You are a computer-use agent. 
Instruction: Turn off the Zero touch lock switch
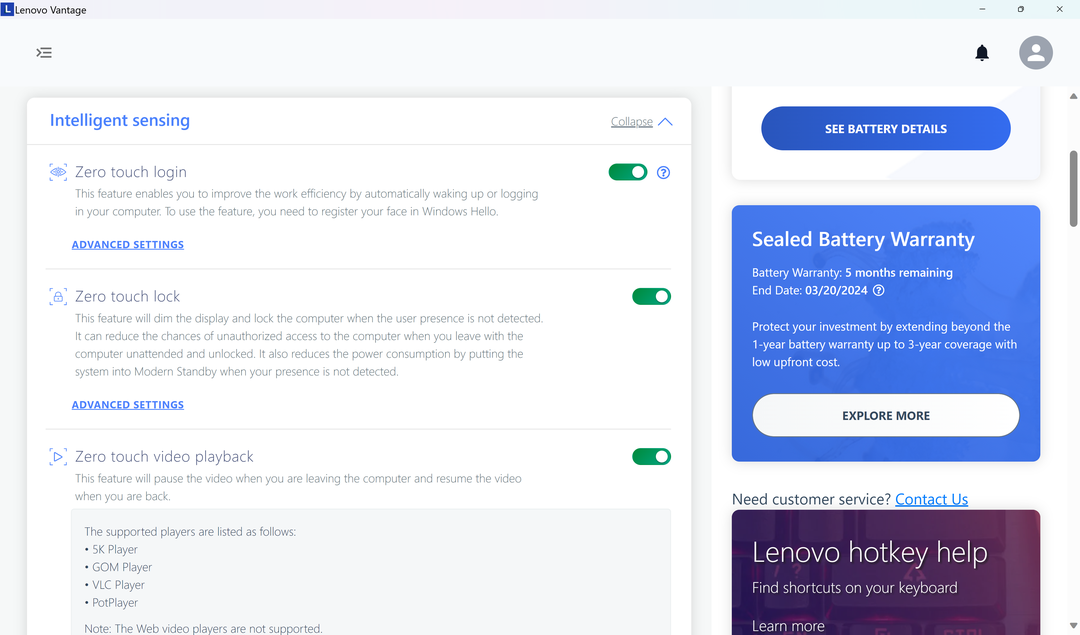pyautogui.click(x=651, y=297)
